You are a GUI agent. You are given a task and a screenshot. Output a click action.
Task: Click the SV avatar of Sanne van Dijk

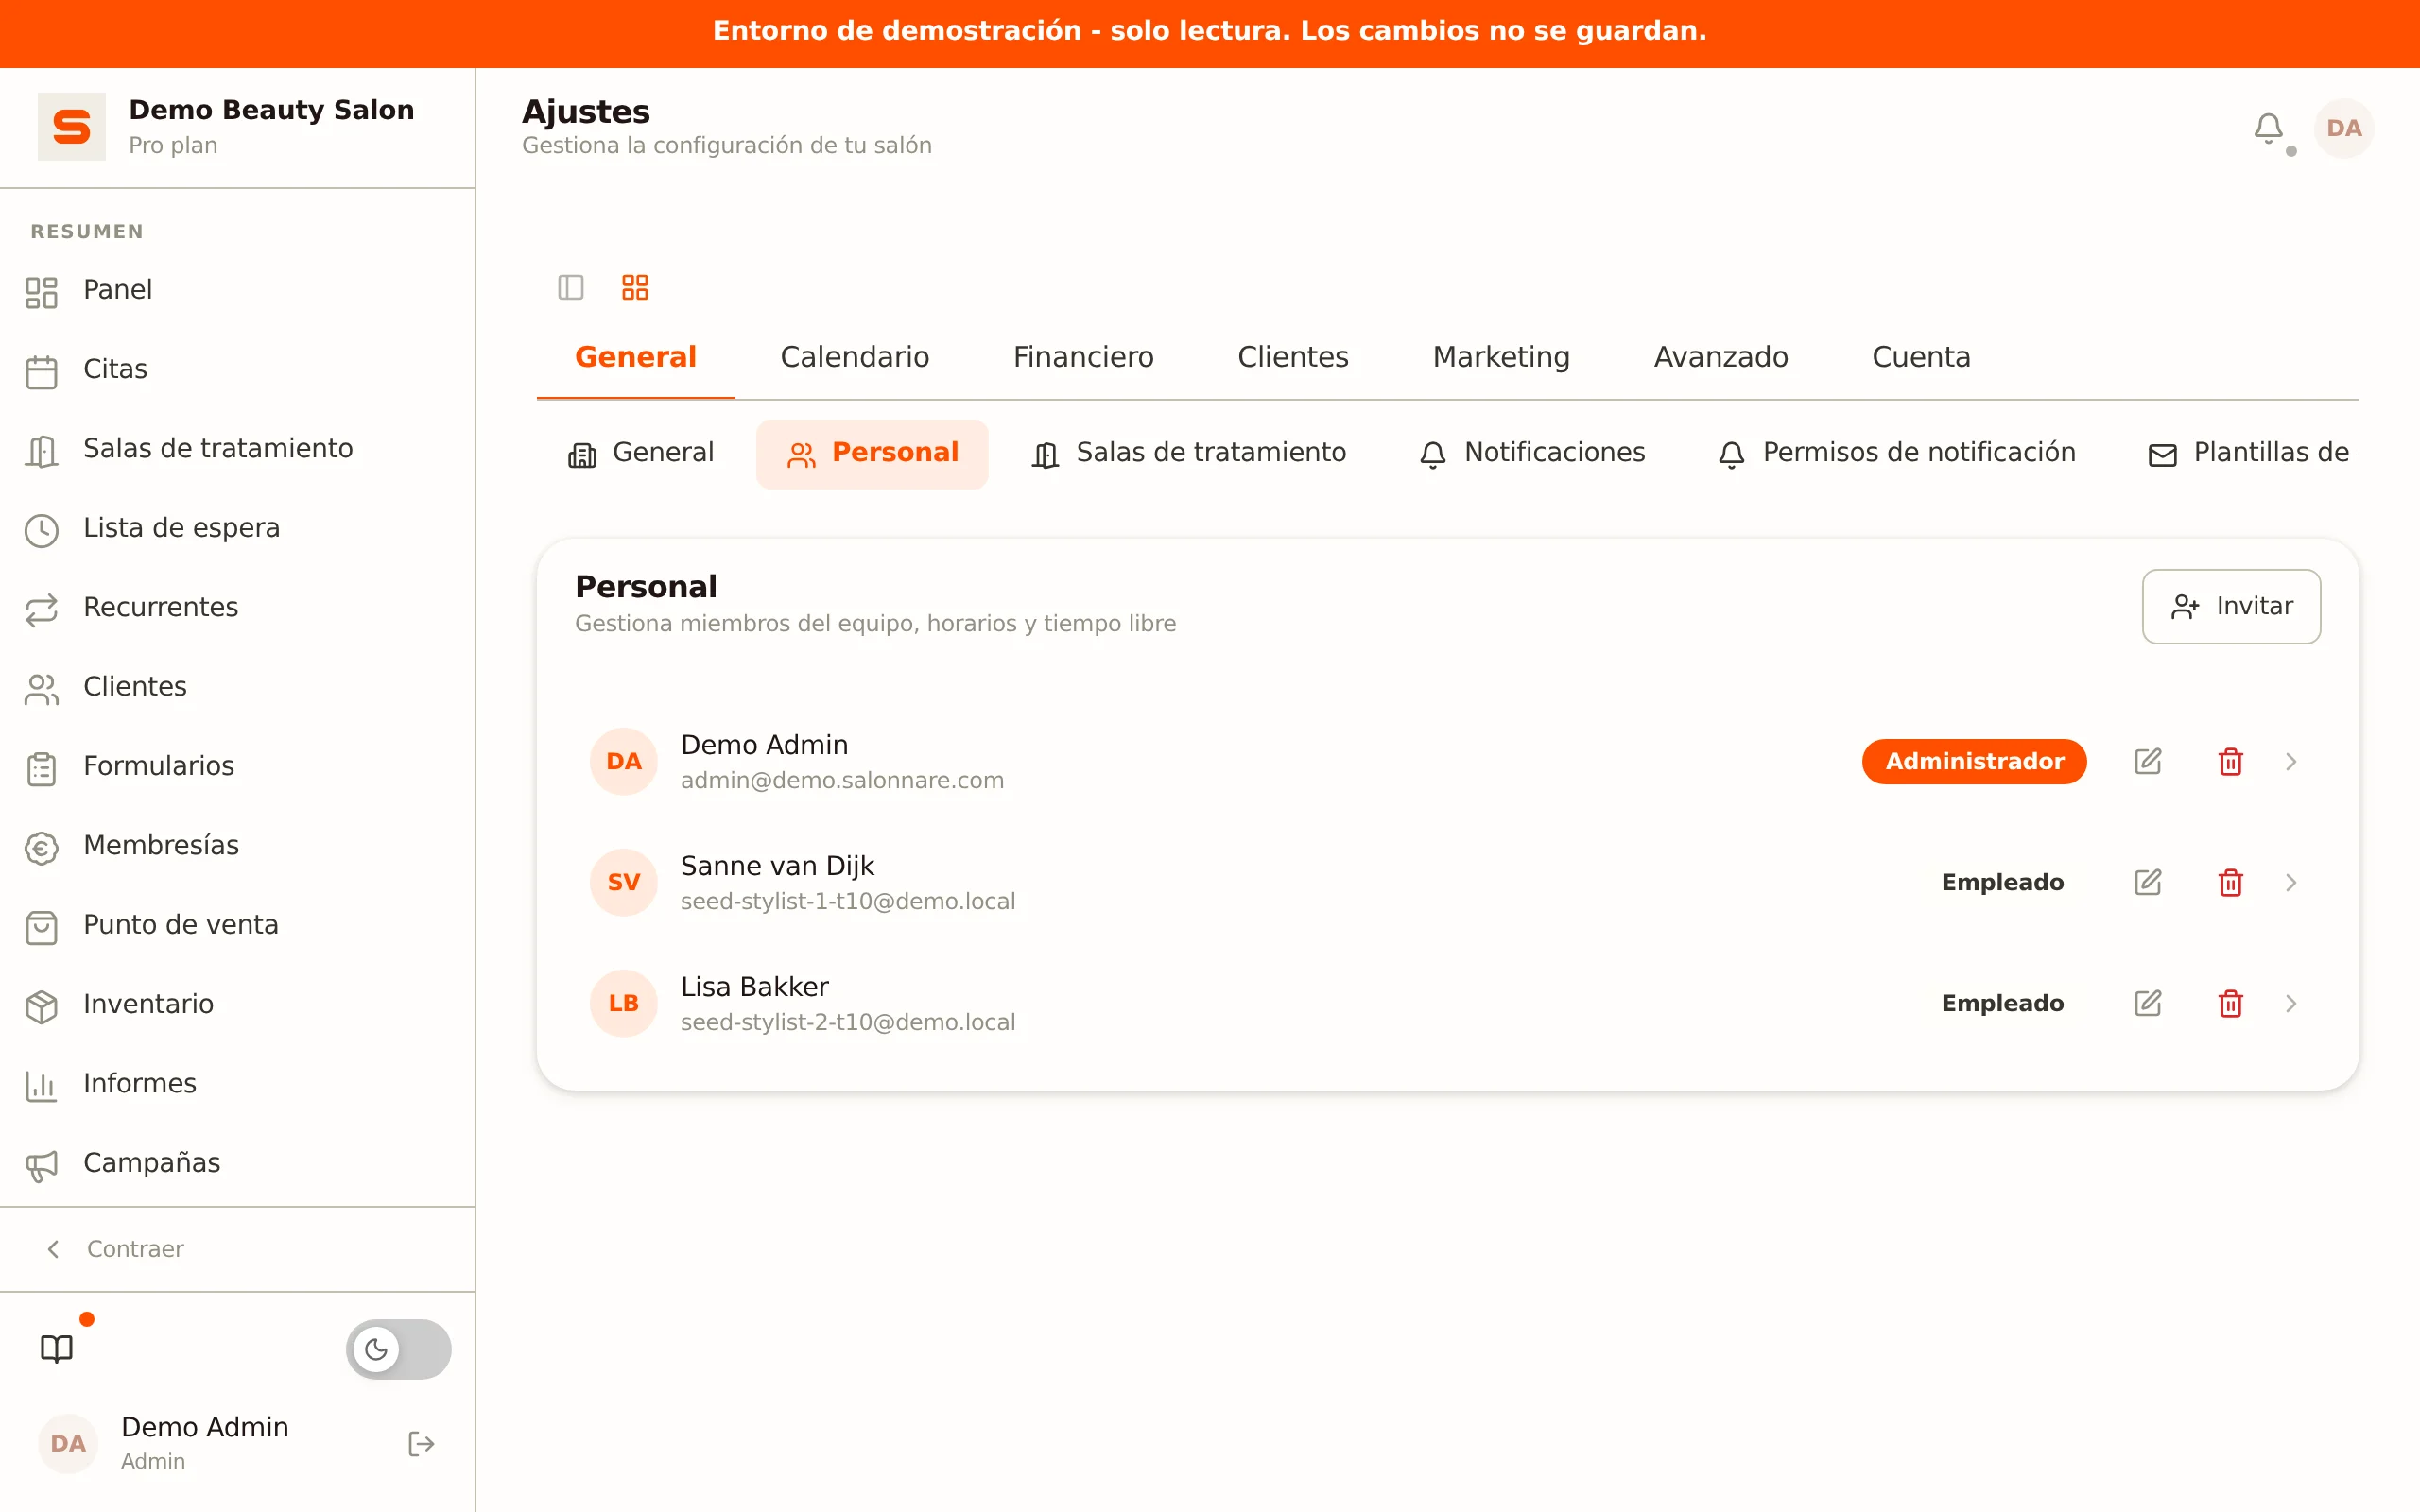point(624,883)
